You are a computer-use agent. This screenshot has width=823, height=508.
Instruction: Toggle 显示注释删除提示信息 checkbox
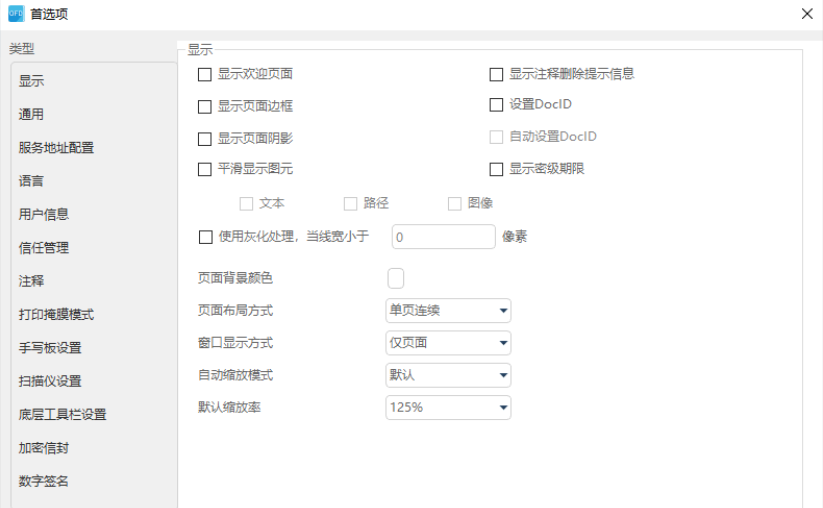[x=496, y=75]
